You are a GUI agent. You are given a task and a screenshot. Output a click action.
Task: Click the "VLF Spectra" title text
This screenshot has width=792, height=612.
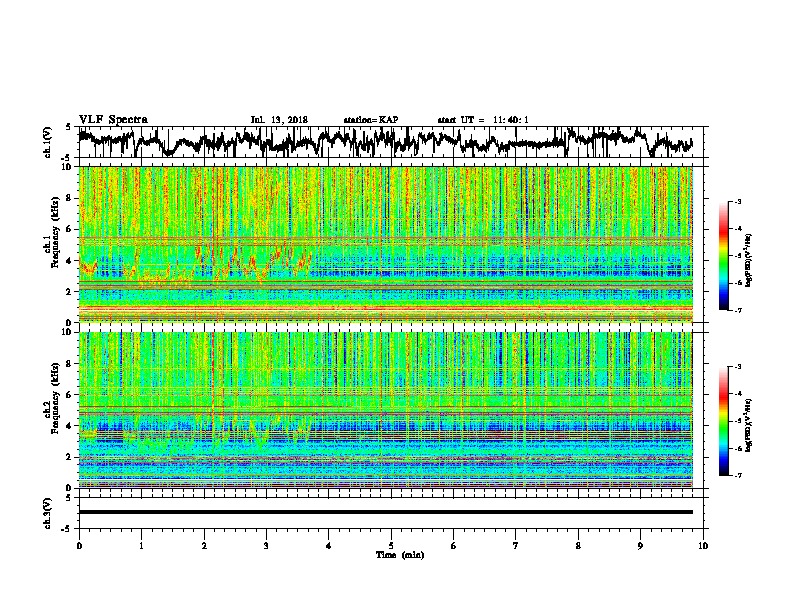coord(113,120)
